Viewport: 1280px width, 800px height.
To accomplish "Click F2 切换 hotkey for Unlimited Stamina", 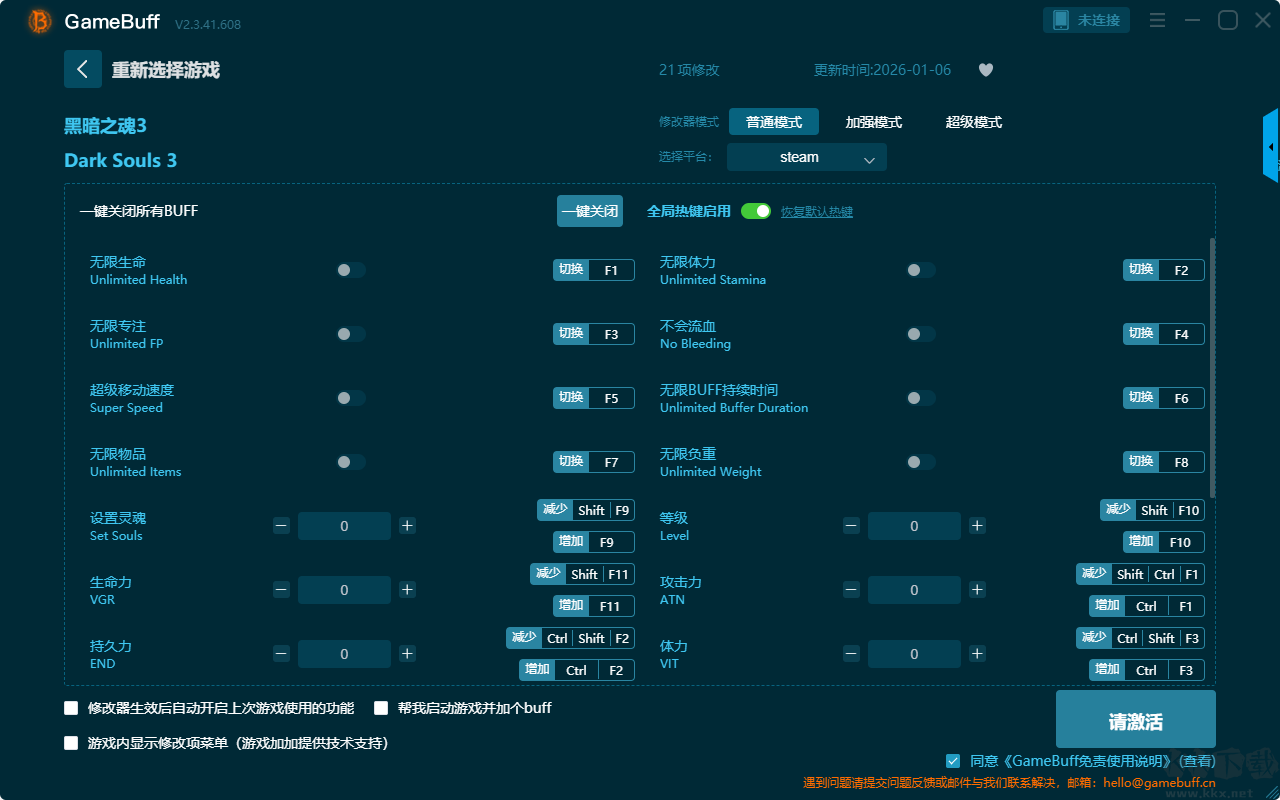I will (x=1164, y=270).
